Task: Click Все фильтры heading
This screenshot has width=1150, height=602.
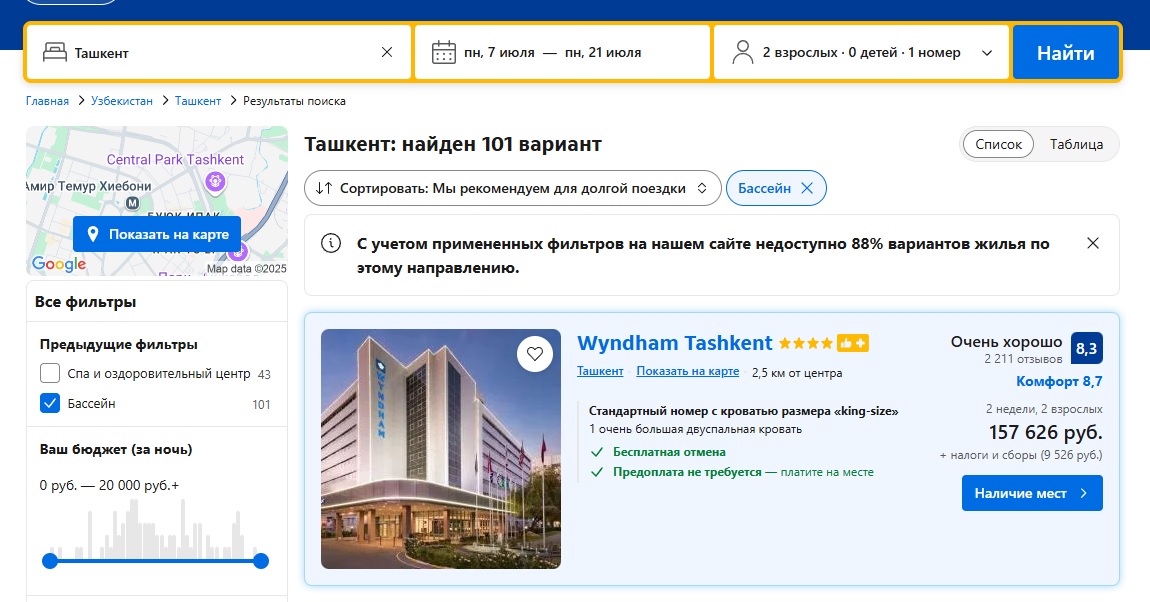Action: coord(85,302)
